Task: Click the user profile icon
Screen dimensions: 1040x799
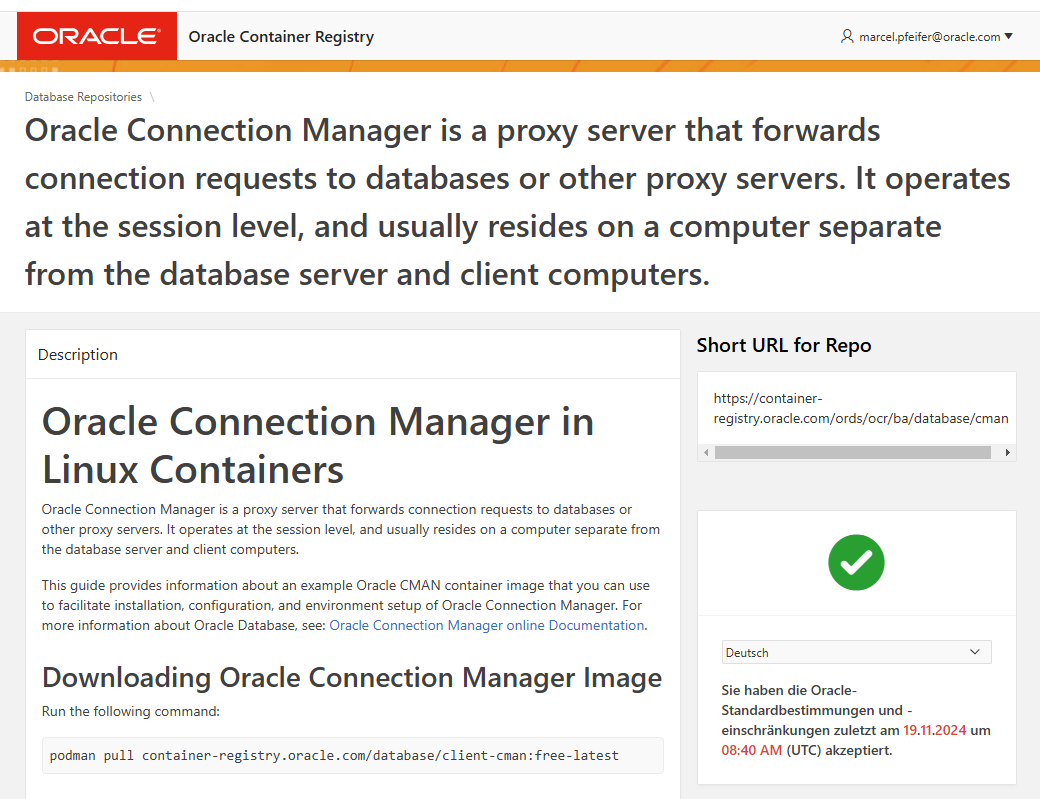Action: point(847,37)
